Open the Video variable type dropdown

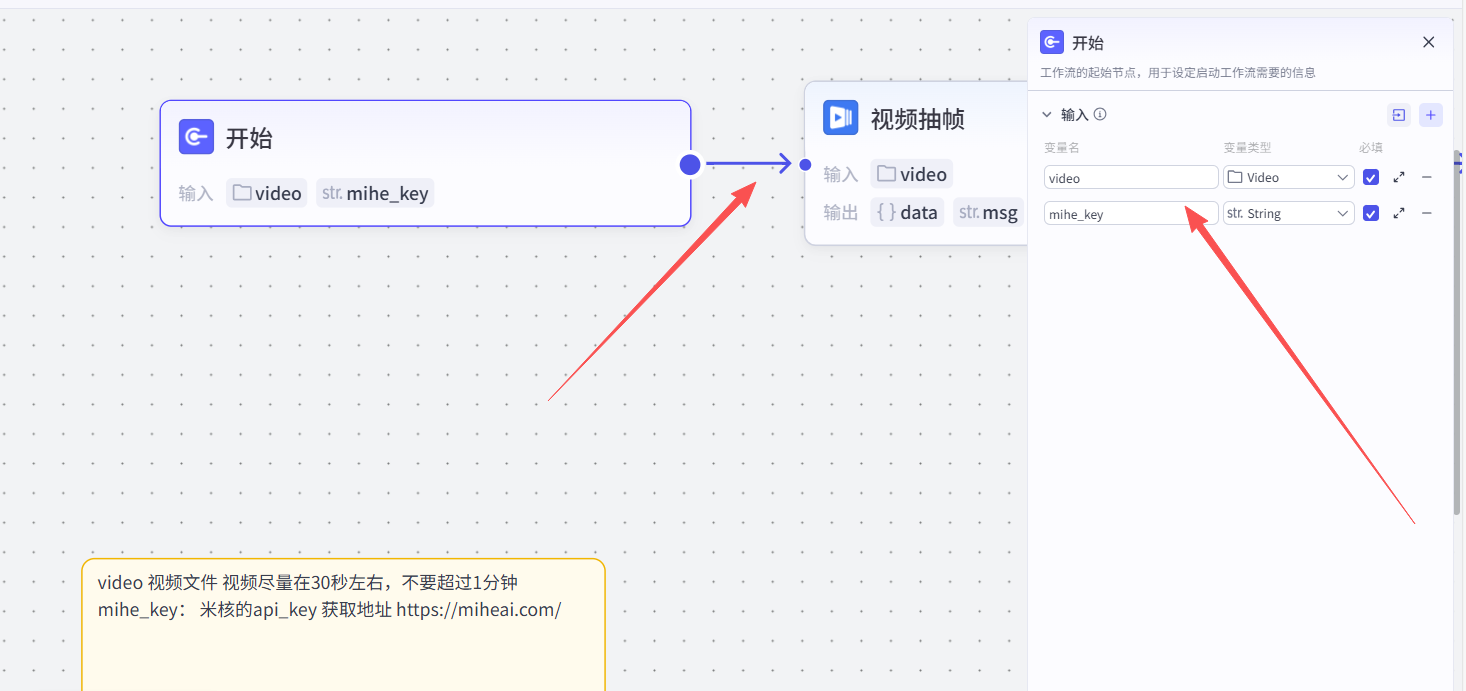(x=1288, y=178)
